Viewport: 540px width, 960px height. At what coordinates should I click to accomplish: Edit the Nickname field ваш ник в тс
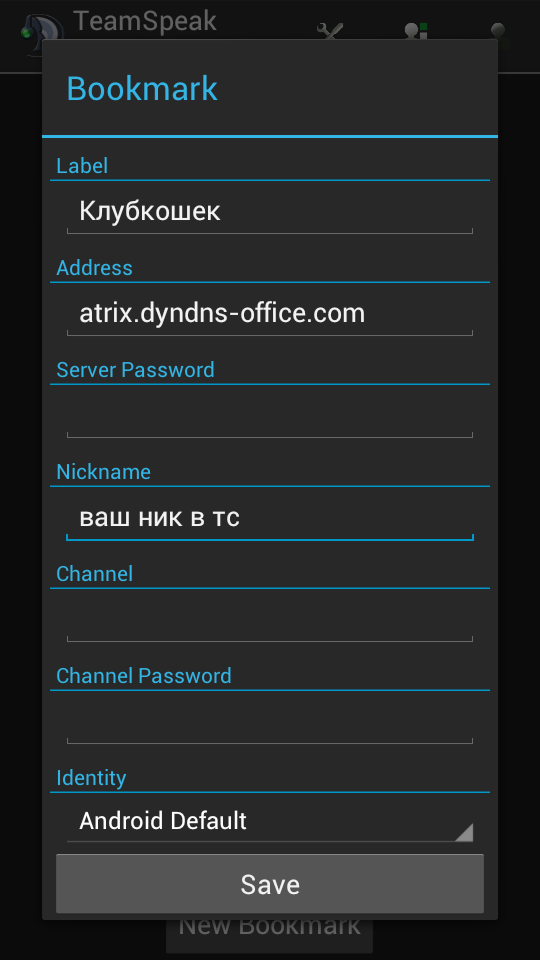coord(269,519)
